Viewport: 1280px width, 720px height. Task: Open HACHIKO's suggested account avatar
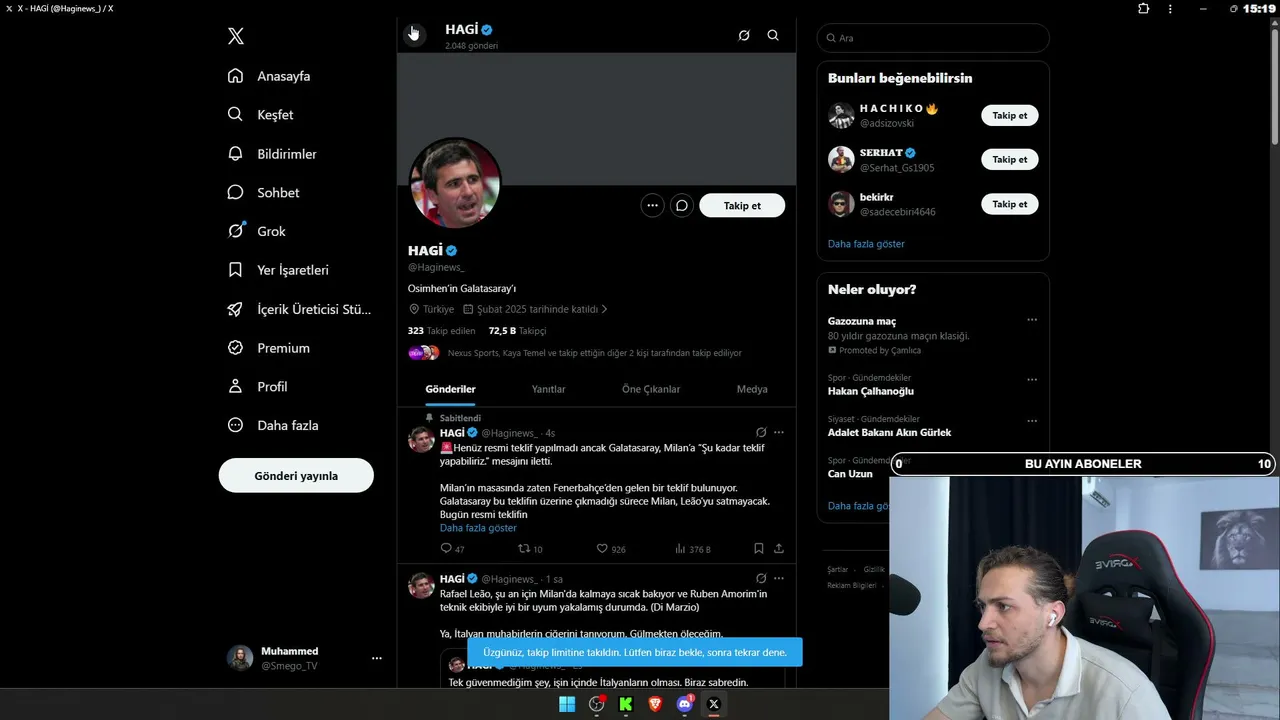coord(841,115)
